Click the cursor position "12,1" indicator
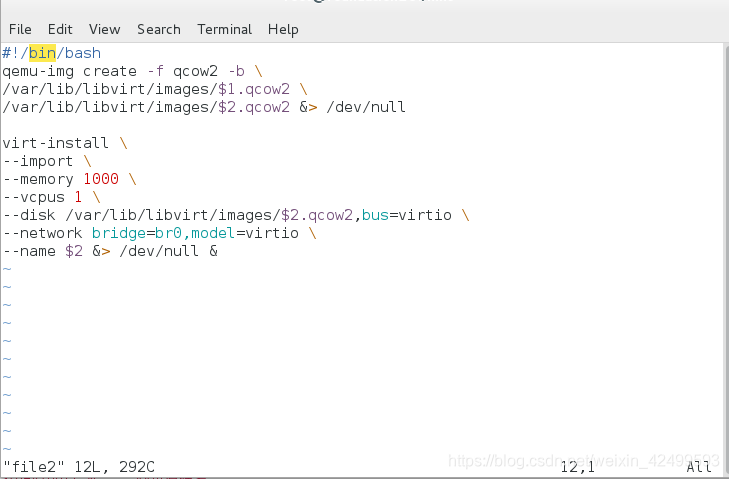The image size is (729, 479). coord(577,466)
